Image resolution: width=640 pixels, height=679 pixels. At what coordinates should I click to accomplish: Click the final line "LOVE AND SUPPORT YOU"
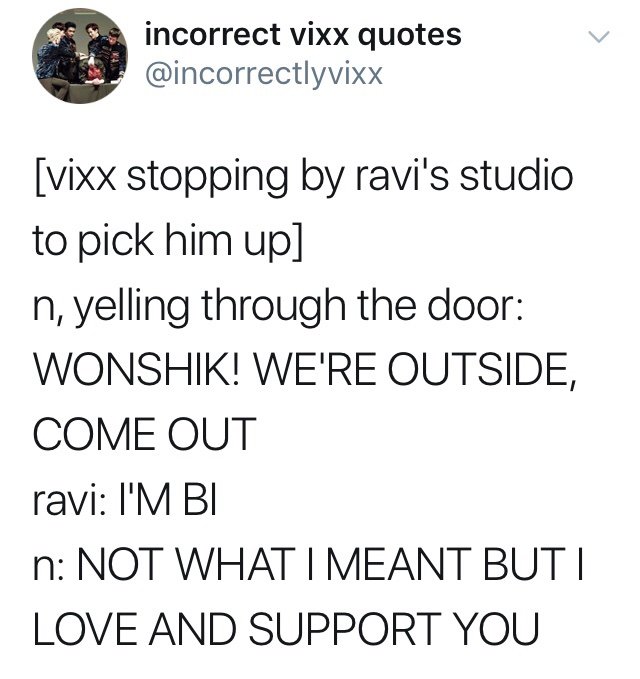click(x=286, y=628)
